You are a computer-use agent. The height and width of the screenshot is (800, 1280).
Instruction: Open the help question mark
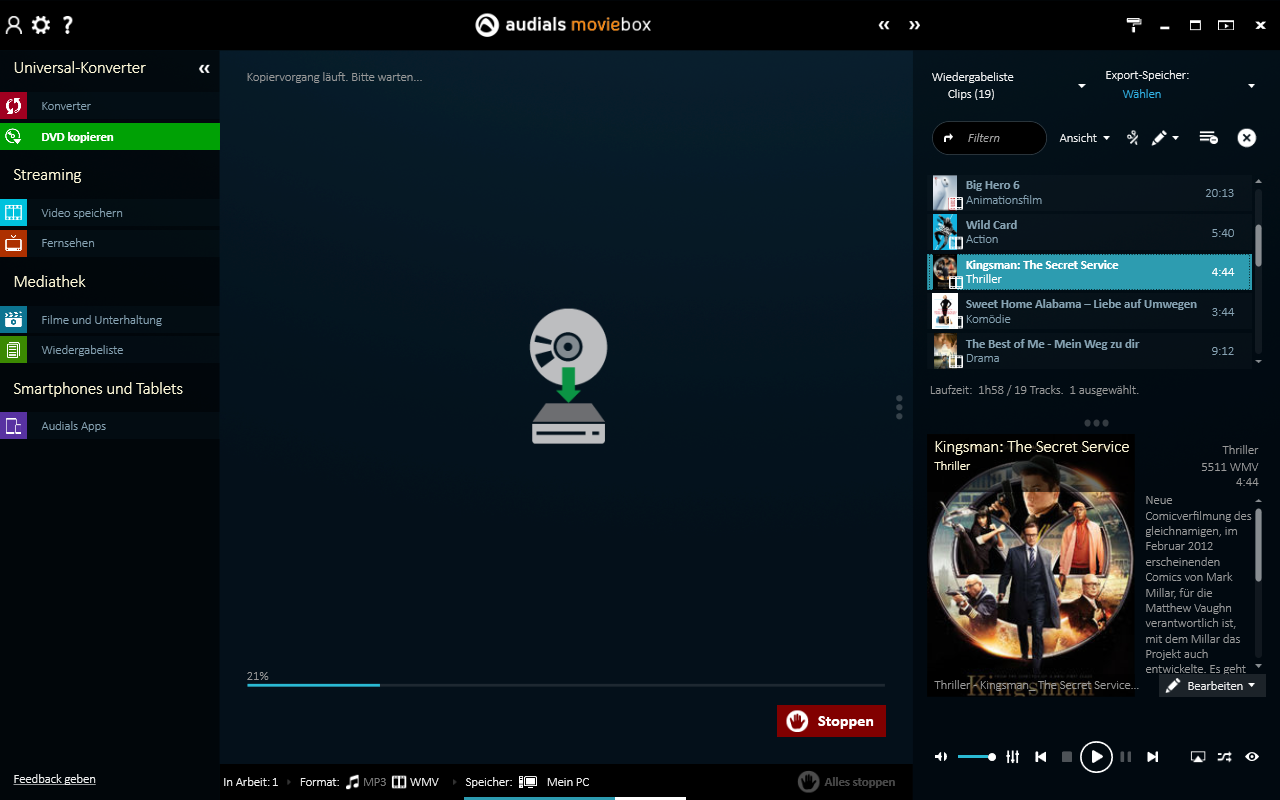(67, 25)
